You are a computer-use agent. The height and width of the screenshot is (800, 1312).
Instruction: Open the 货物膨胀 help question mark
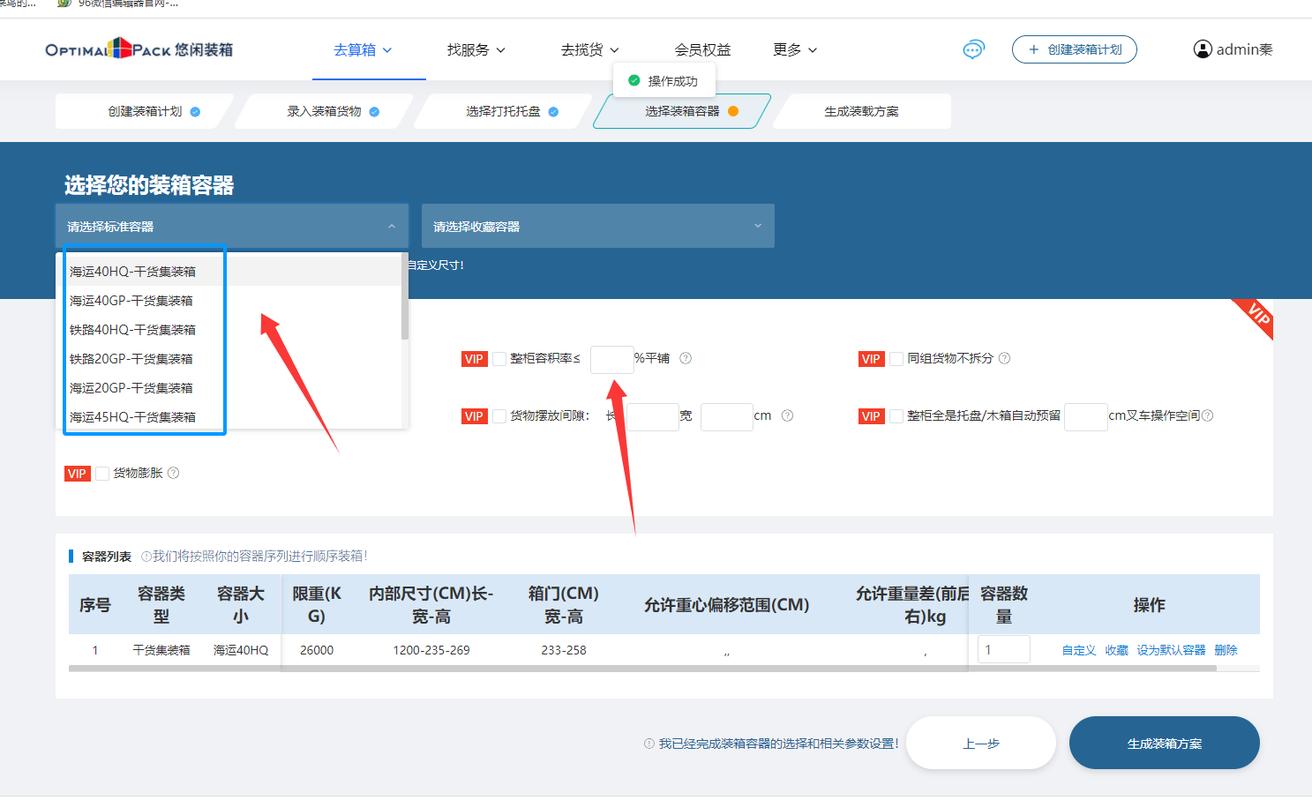(175, 472)
